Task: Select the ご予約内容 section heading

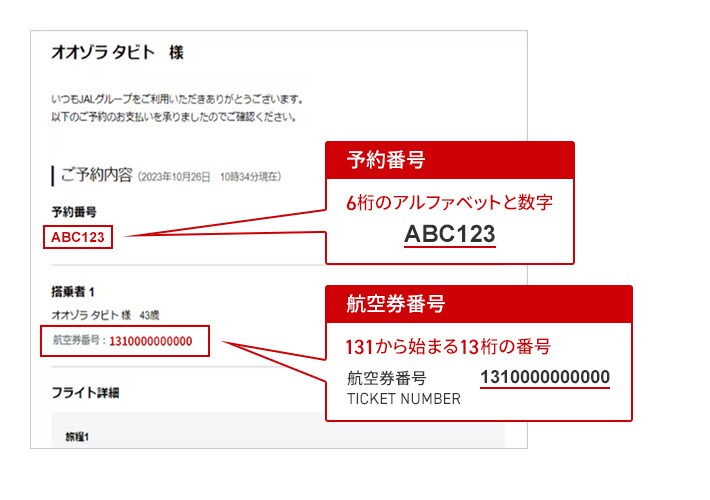Action: point(96,175)
